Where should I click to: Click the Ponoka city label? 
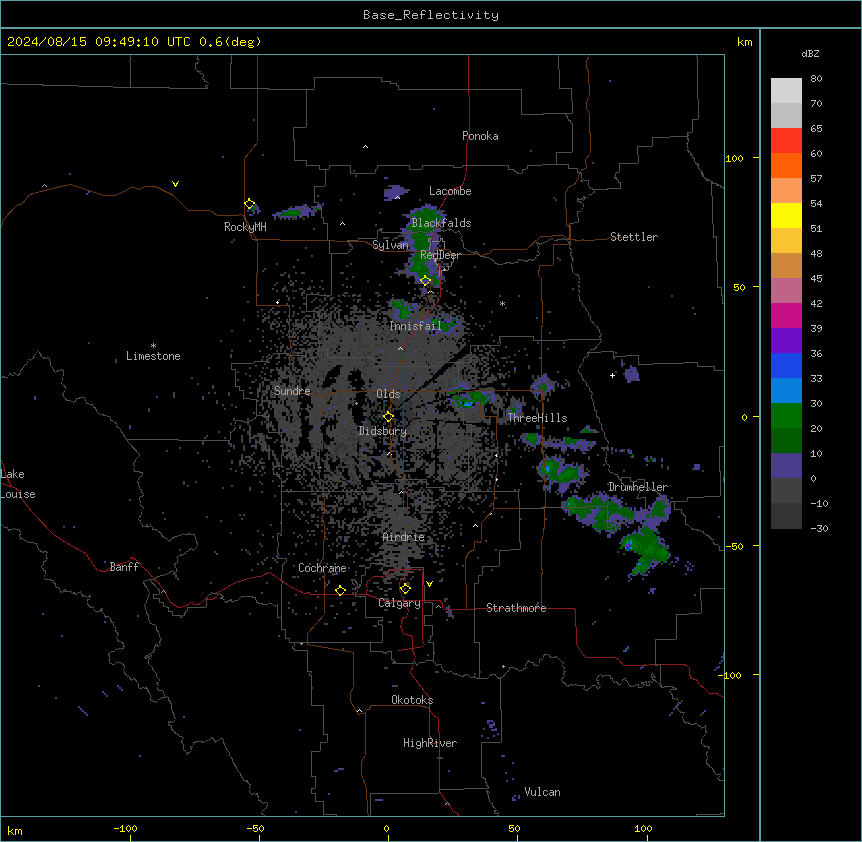tap(480, 136)
